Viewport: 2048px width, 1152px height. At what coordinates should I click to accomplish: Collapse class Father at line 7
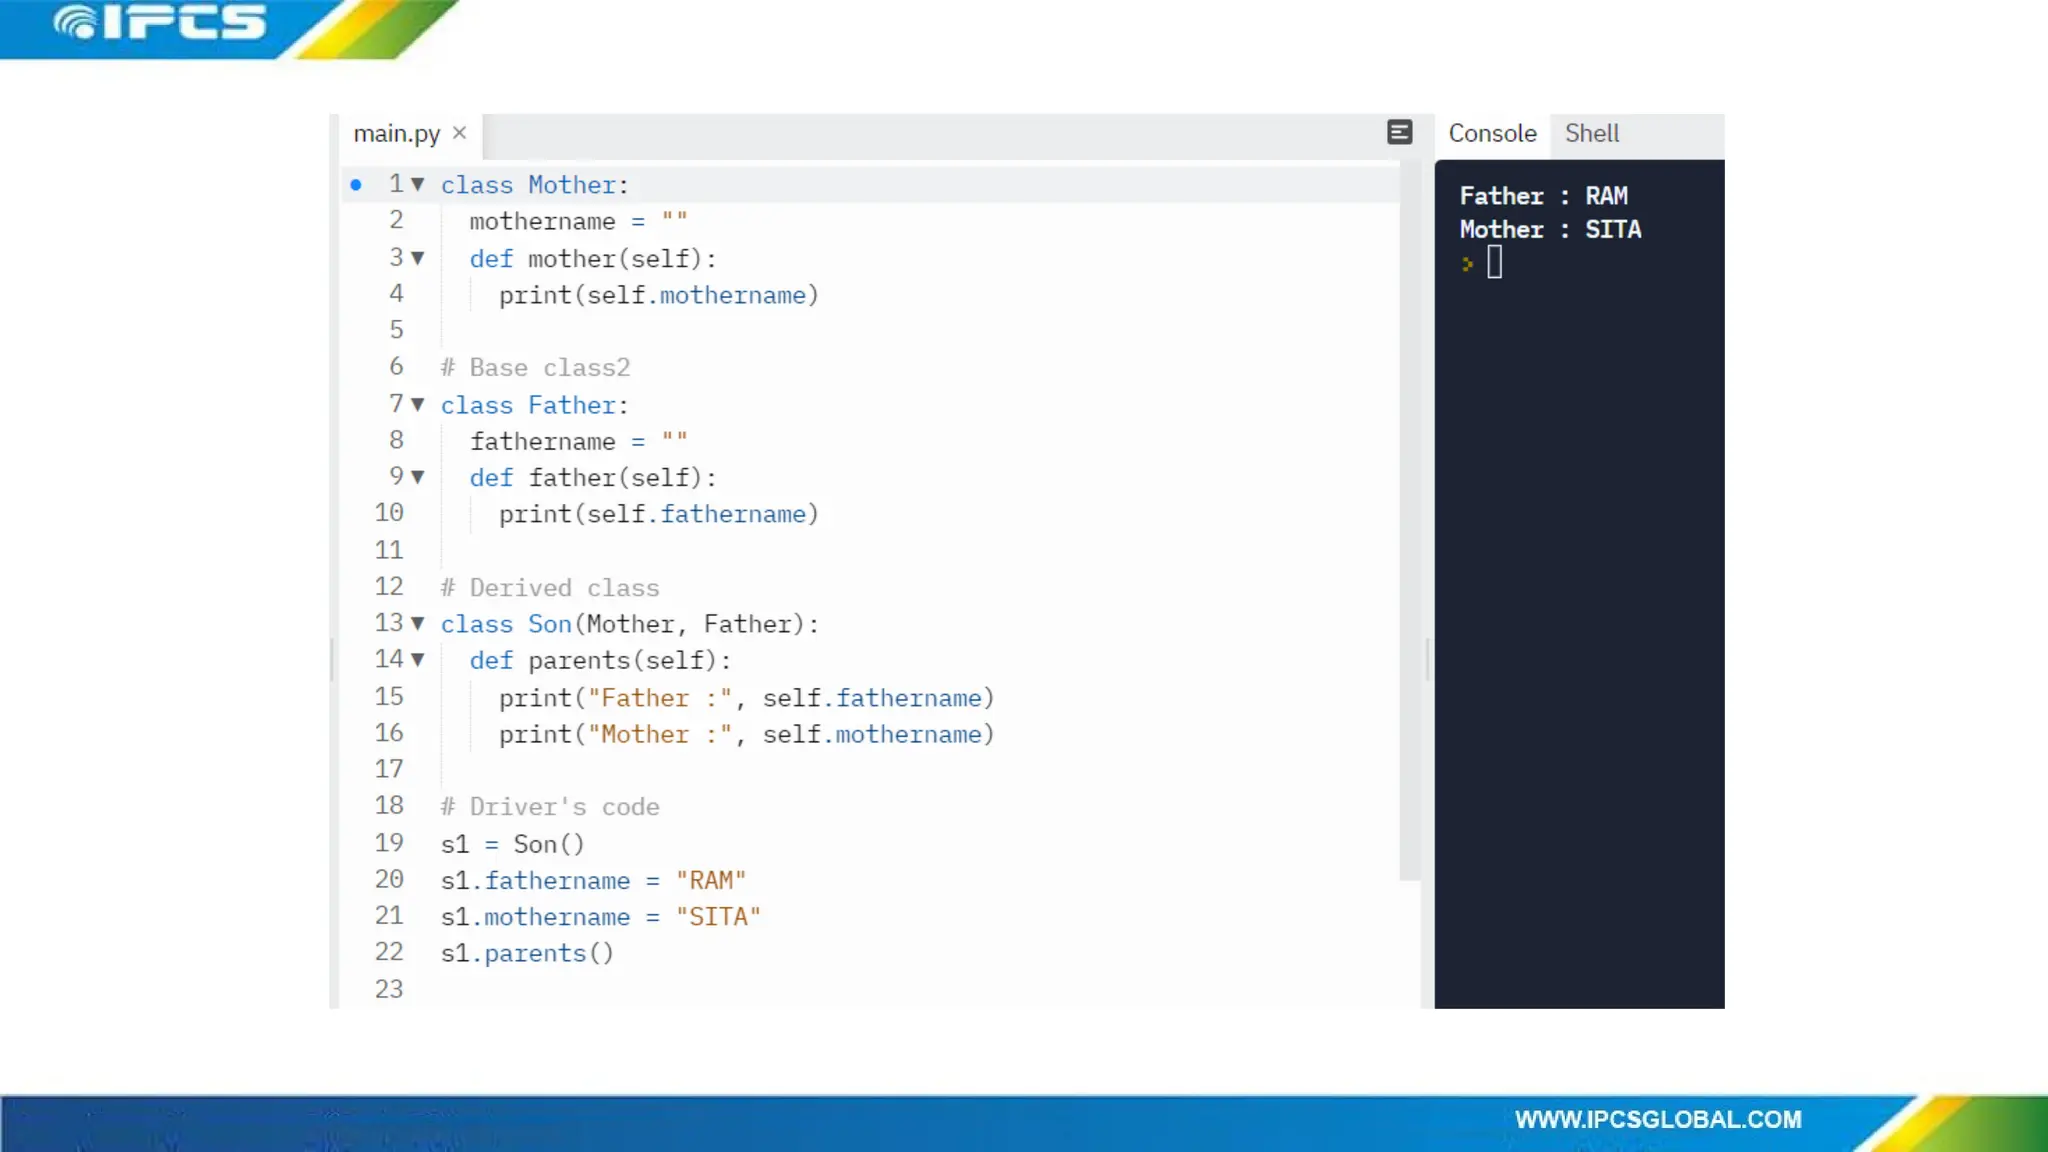click(x=418, y=405)
